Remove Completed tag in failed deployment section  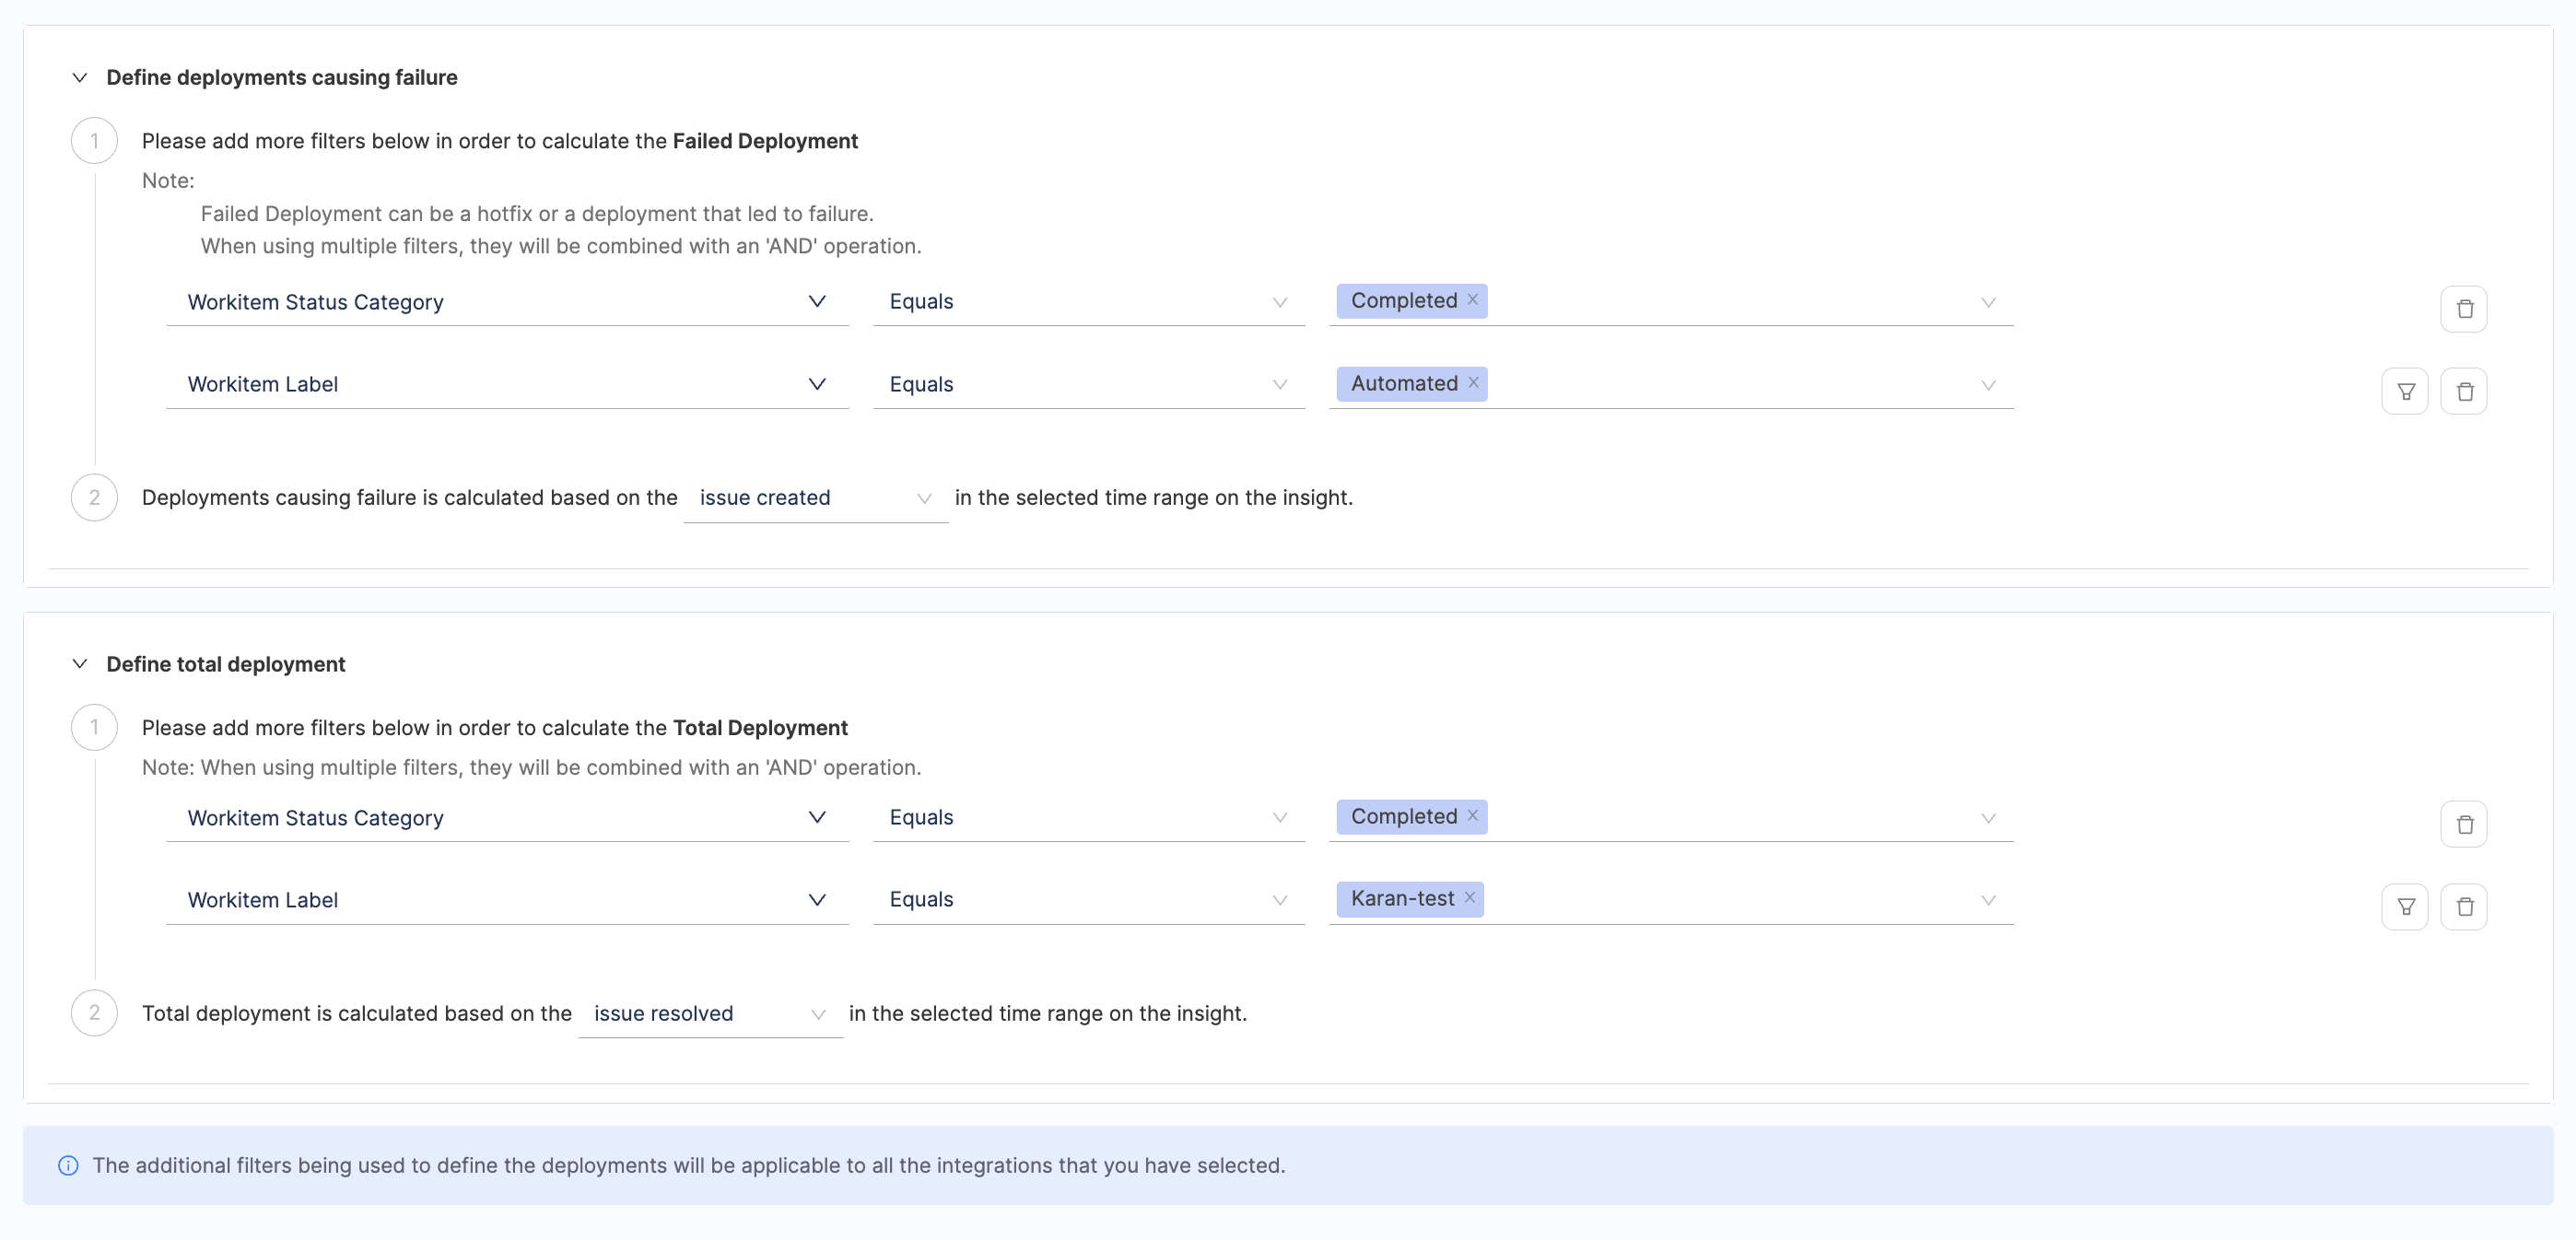point(1472,299)
